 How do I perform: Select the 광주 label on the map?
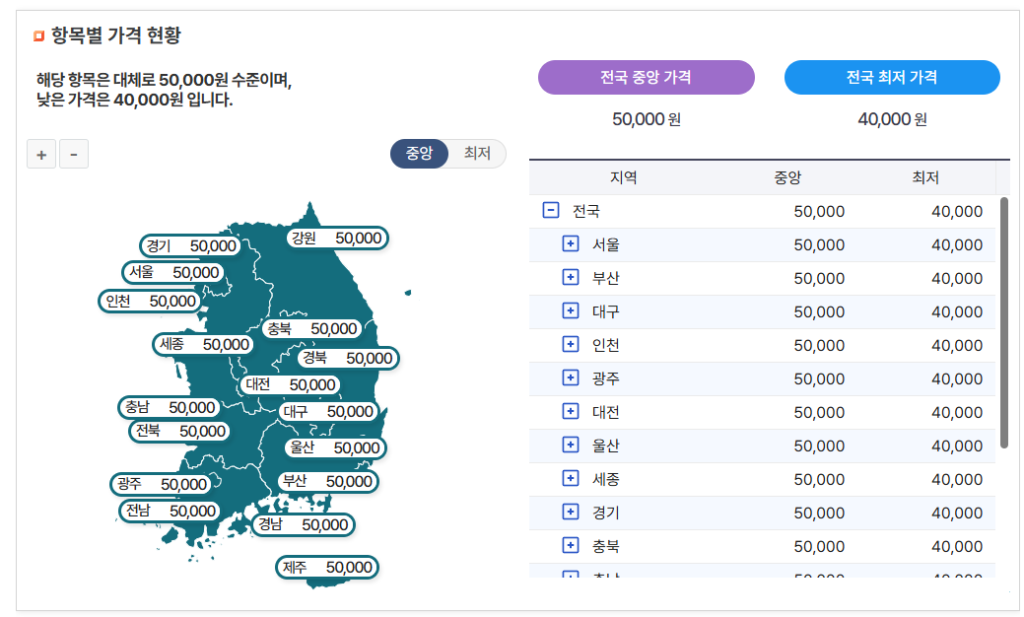click(x=161, y=484)
